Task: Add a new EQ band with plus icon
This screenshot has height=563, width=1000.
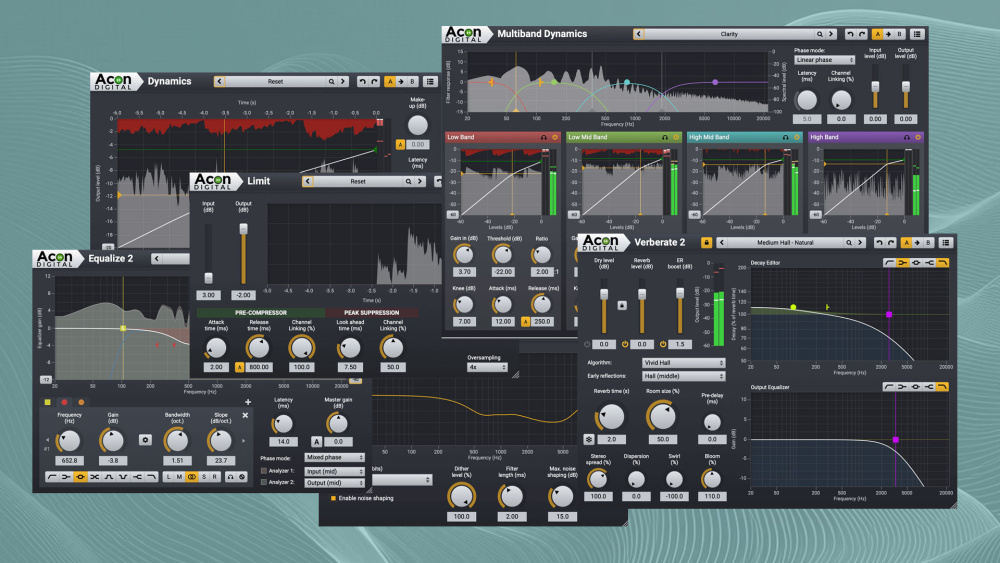Action: pyautogui.click(x=247, y=401)
